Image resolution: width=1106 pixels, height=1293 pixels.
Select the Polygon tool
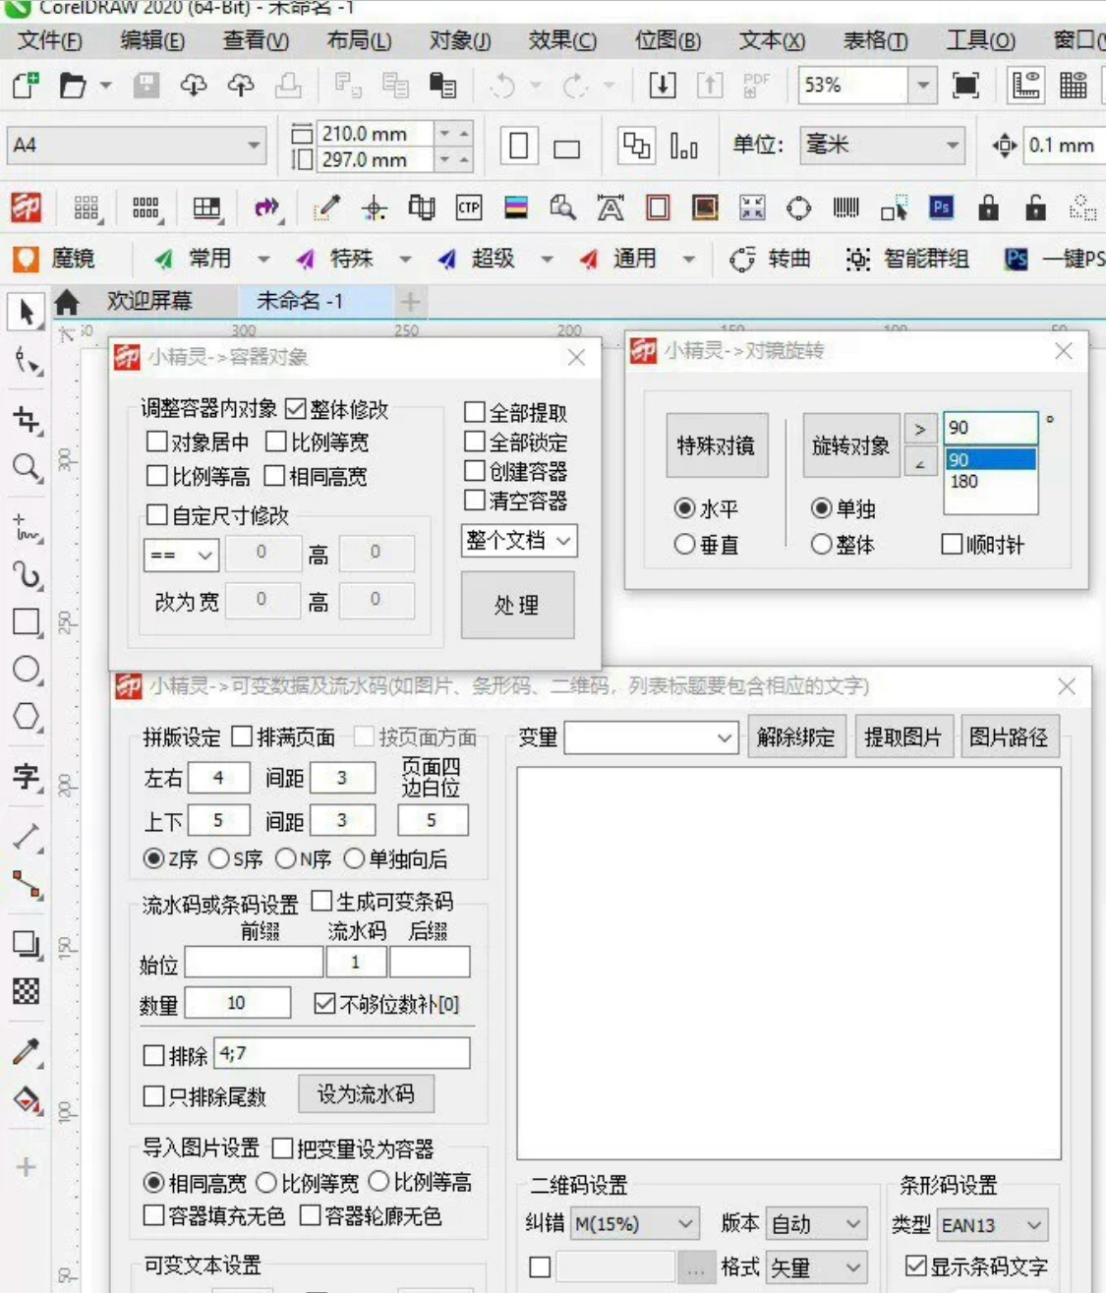(x=26, y=717)
